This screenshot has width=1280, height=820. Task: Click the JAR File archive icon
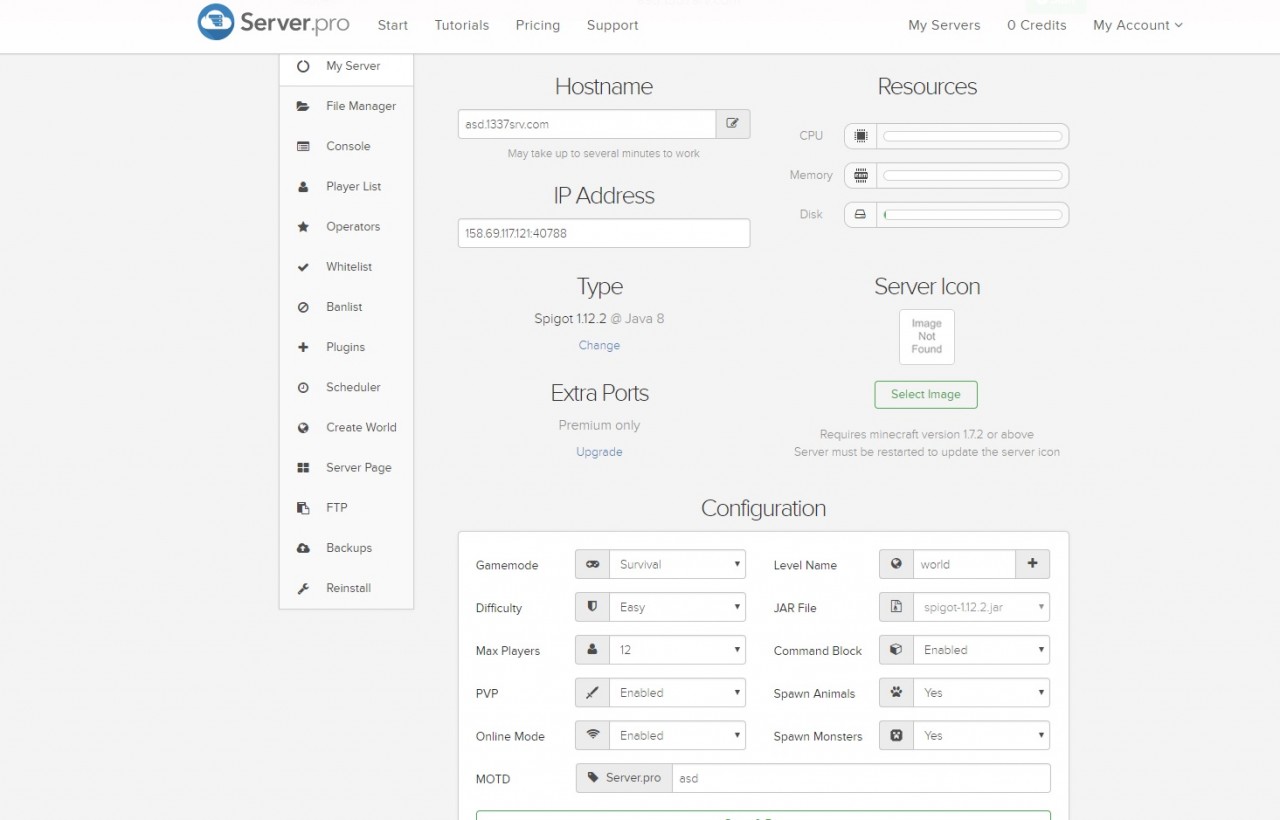click(896, 607)
